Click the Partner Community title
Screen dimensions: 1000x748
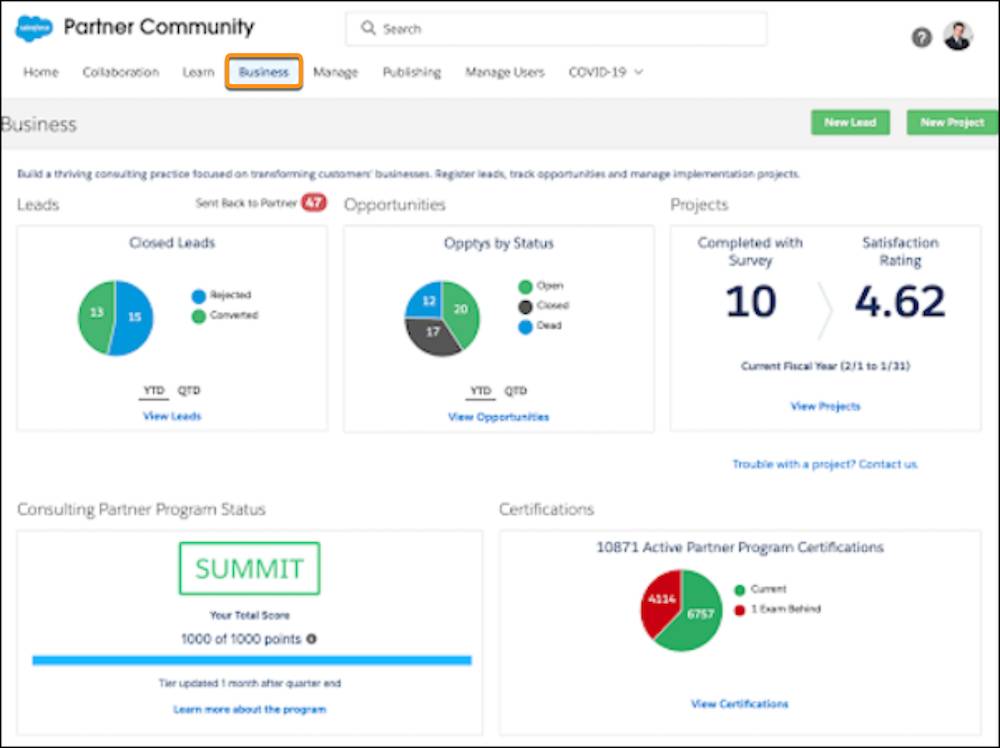click(159, 27)
